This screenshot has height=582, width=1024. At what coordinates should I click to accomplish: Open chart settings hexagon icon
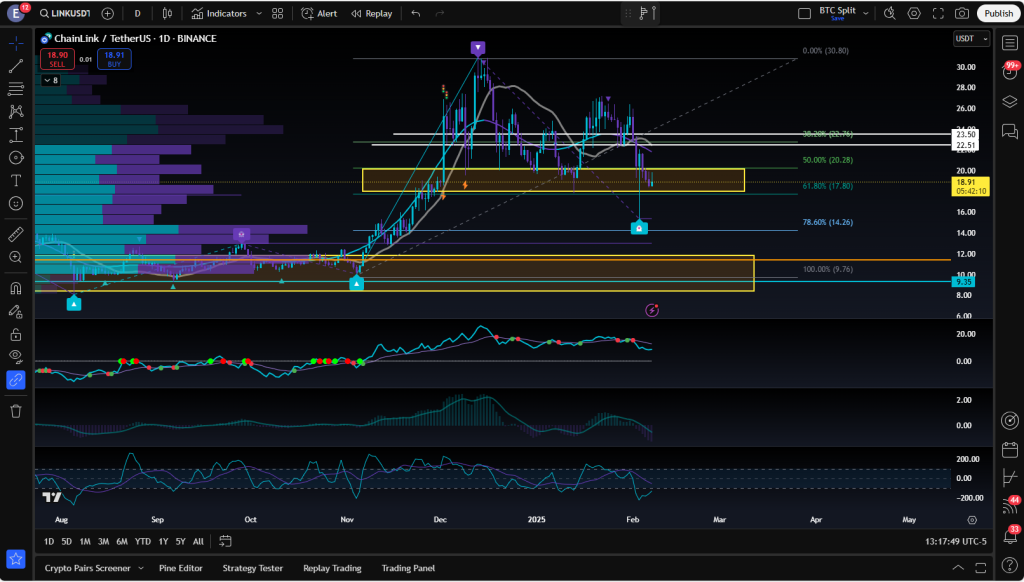[914, 13]
